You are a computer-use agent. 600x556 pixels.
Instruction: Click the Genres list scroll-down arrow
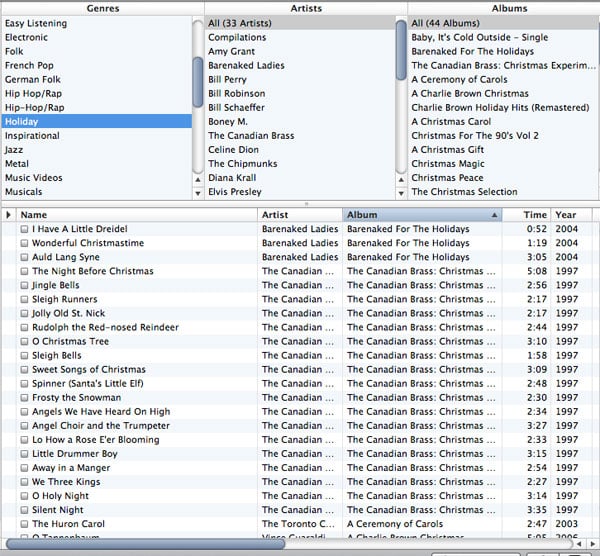pyautogui.click(x=198, y=193)
